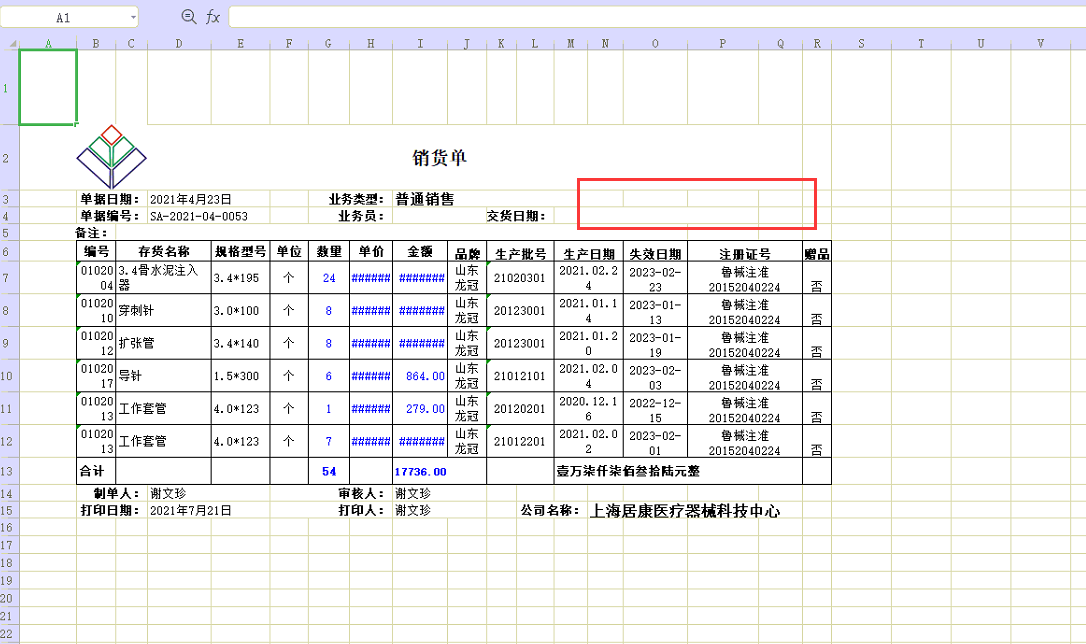This screenshot has height=644, width=1086.
Task: Click the 交货日期 label
Action: (515, 216)
